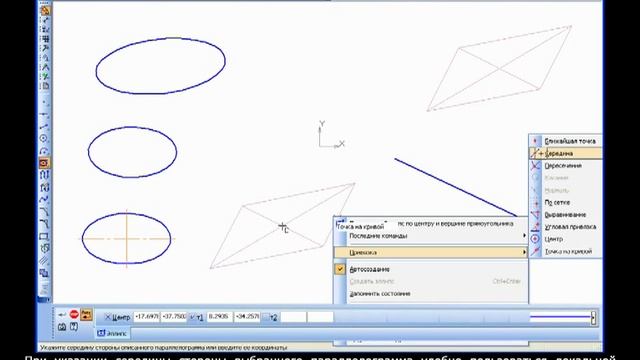
Task: Select the Центр snap option
Action: click(x=565, y=239)
